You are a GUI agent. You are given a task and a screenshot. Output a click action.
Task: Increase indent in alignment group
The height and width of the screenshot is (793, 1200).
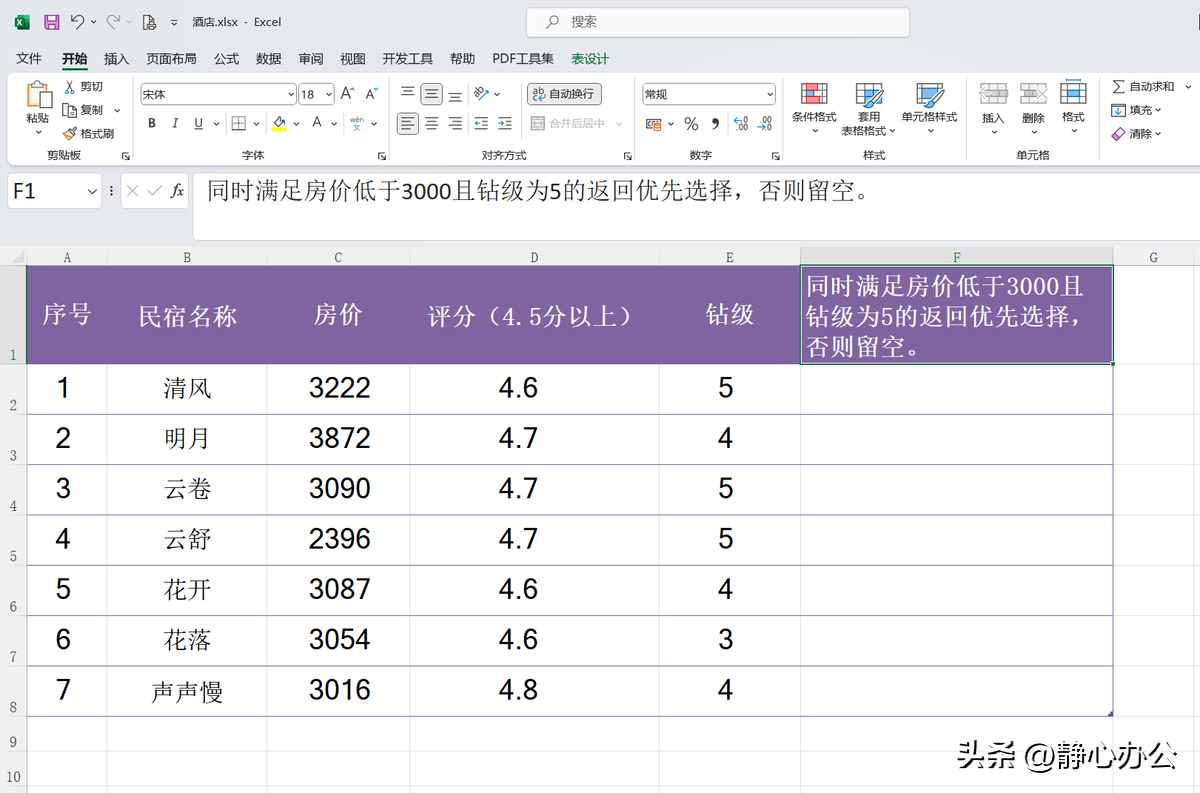point(505,123)
